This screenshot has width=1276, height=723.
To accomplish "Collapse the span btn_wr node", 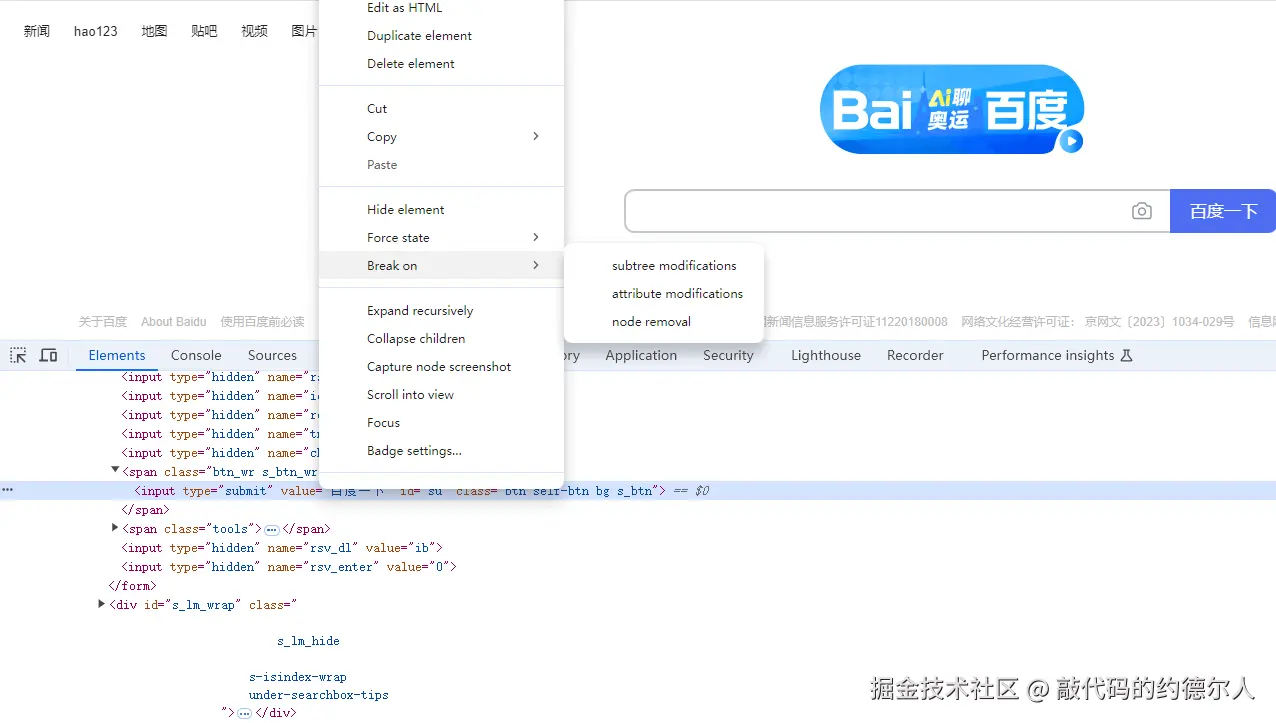I will coord(115,470).
